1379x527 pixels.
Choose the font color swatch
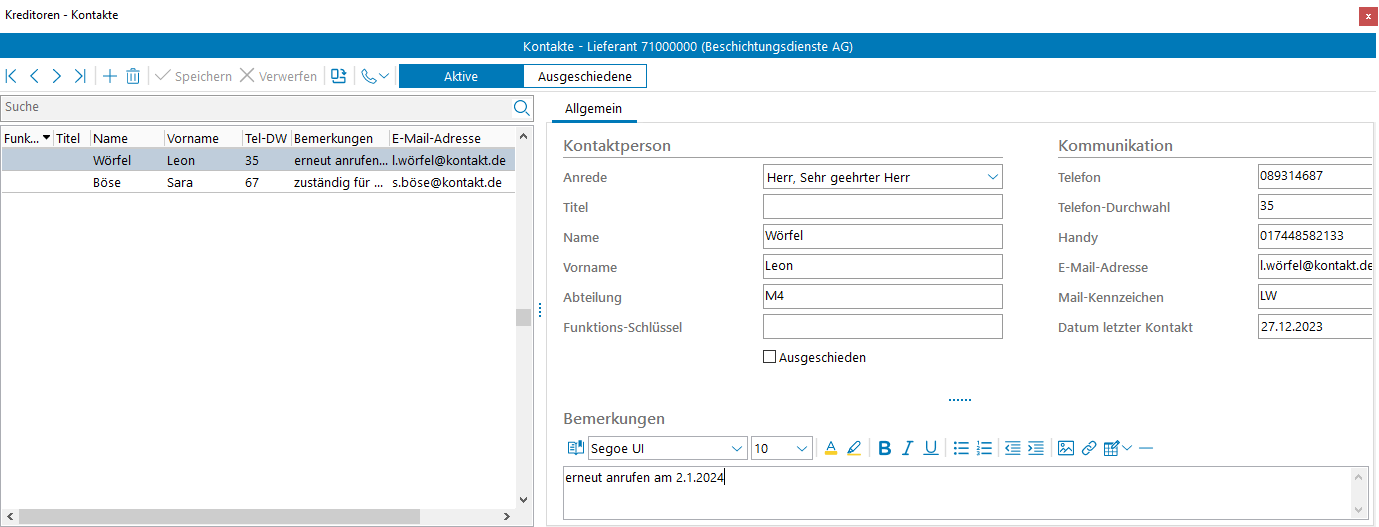click(830, 448)
